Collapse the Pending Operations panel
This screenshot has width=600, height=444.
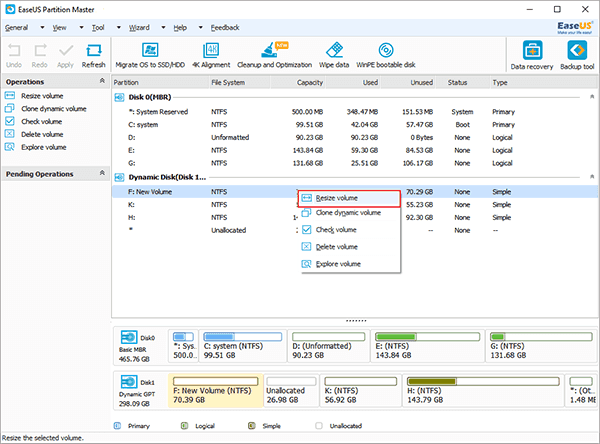[102, 173]
